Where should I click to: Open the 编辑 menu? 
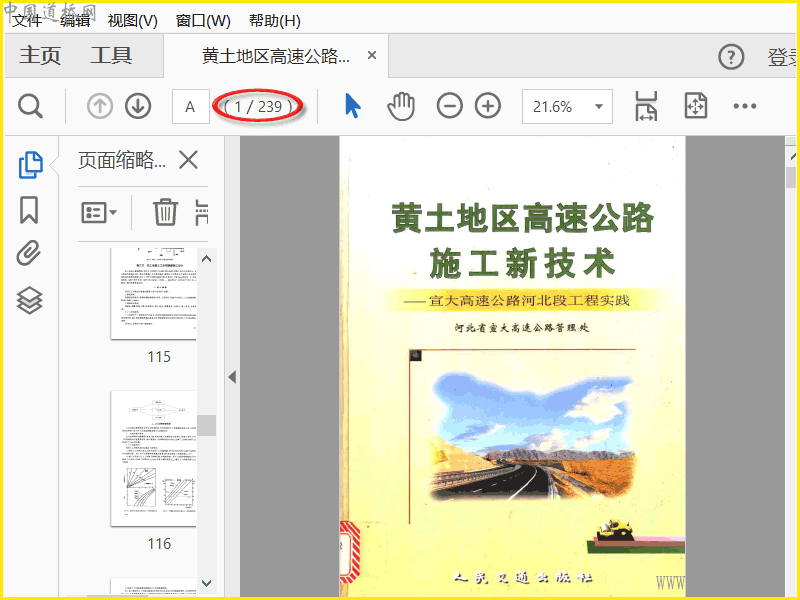(75, 21)
